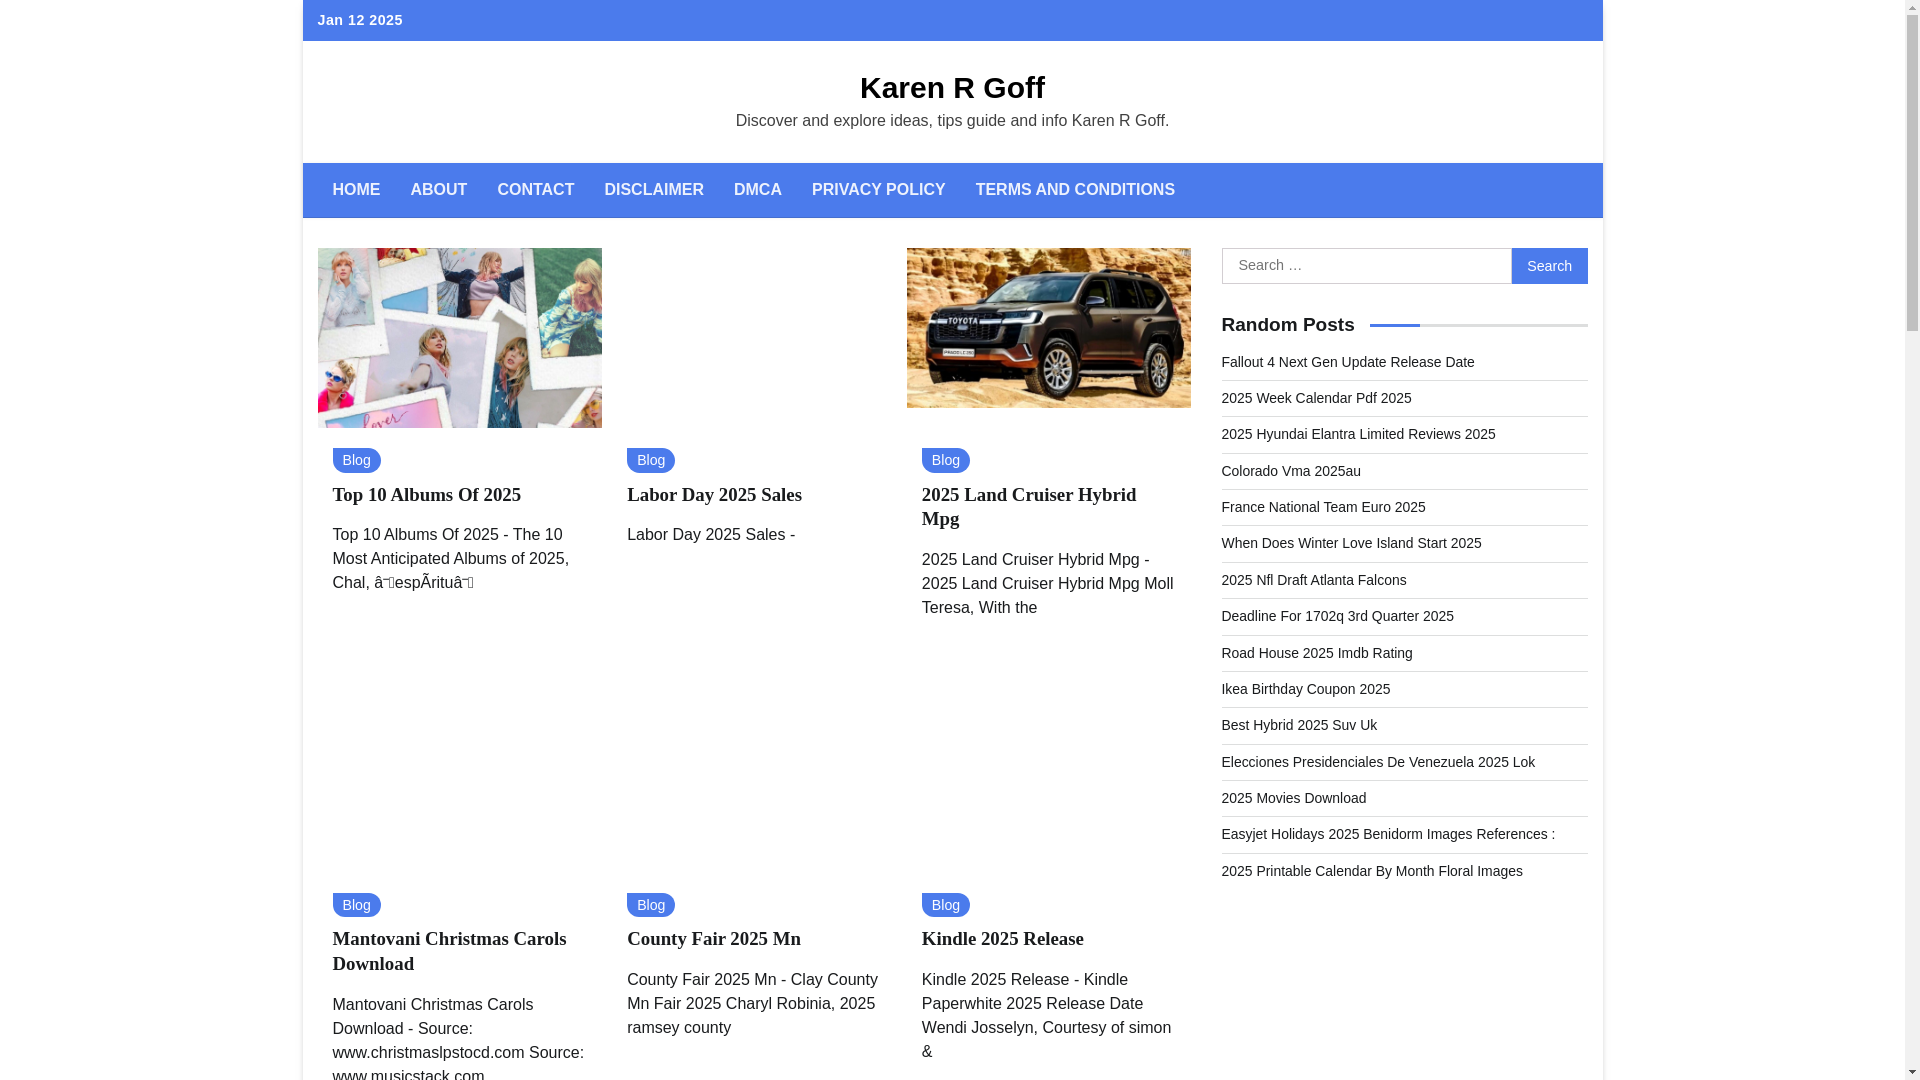This screenshot has height=1080, width=1920.
Task: Click Blog tag above County Fair 2025
Action: tap(650, 905)
